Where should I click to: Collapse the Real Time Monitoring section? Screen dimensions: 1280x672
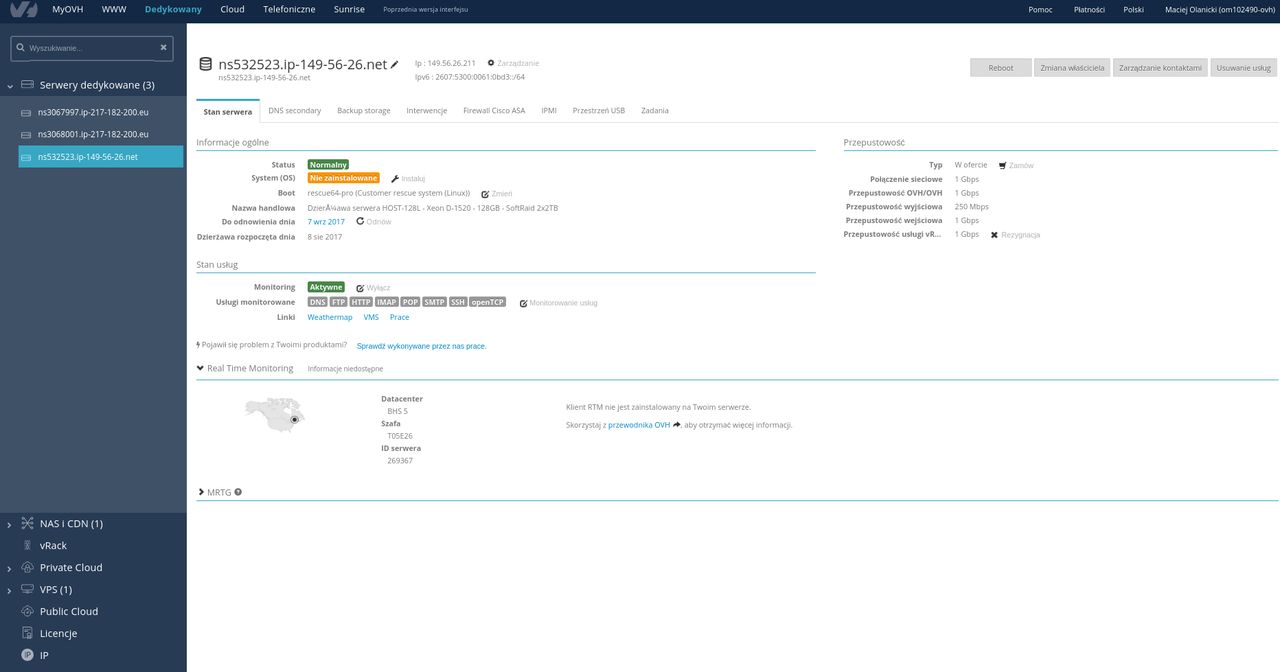200,368
